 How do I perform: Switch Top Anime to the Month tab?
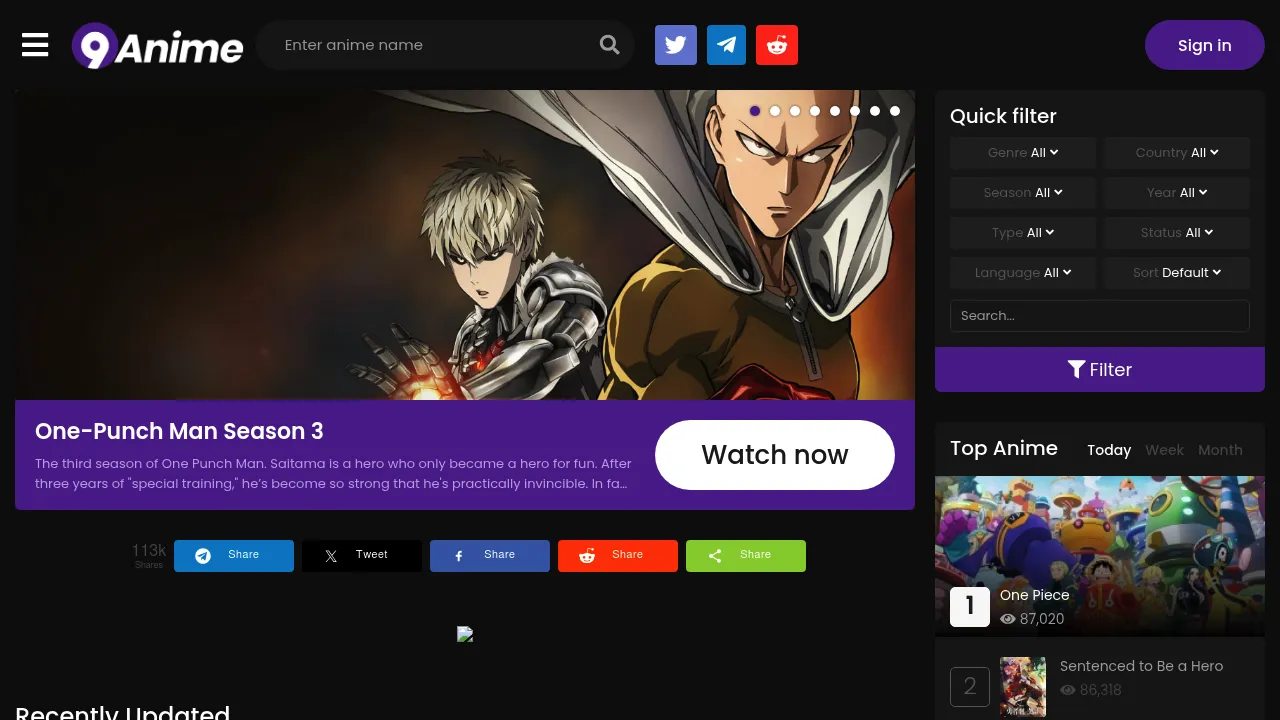[1220, 450]
